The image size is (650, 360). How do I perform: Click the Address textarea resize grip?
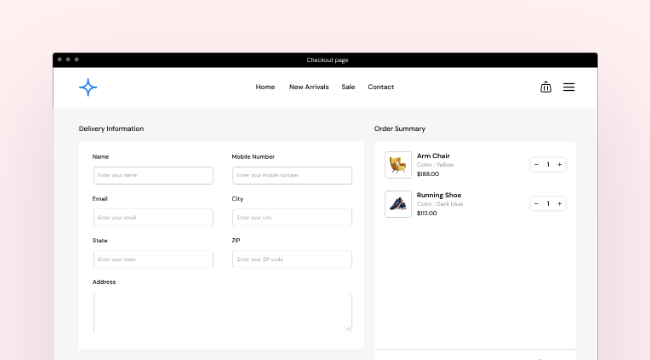pyautogui.click(x=348, y=329)
